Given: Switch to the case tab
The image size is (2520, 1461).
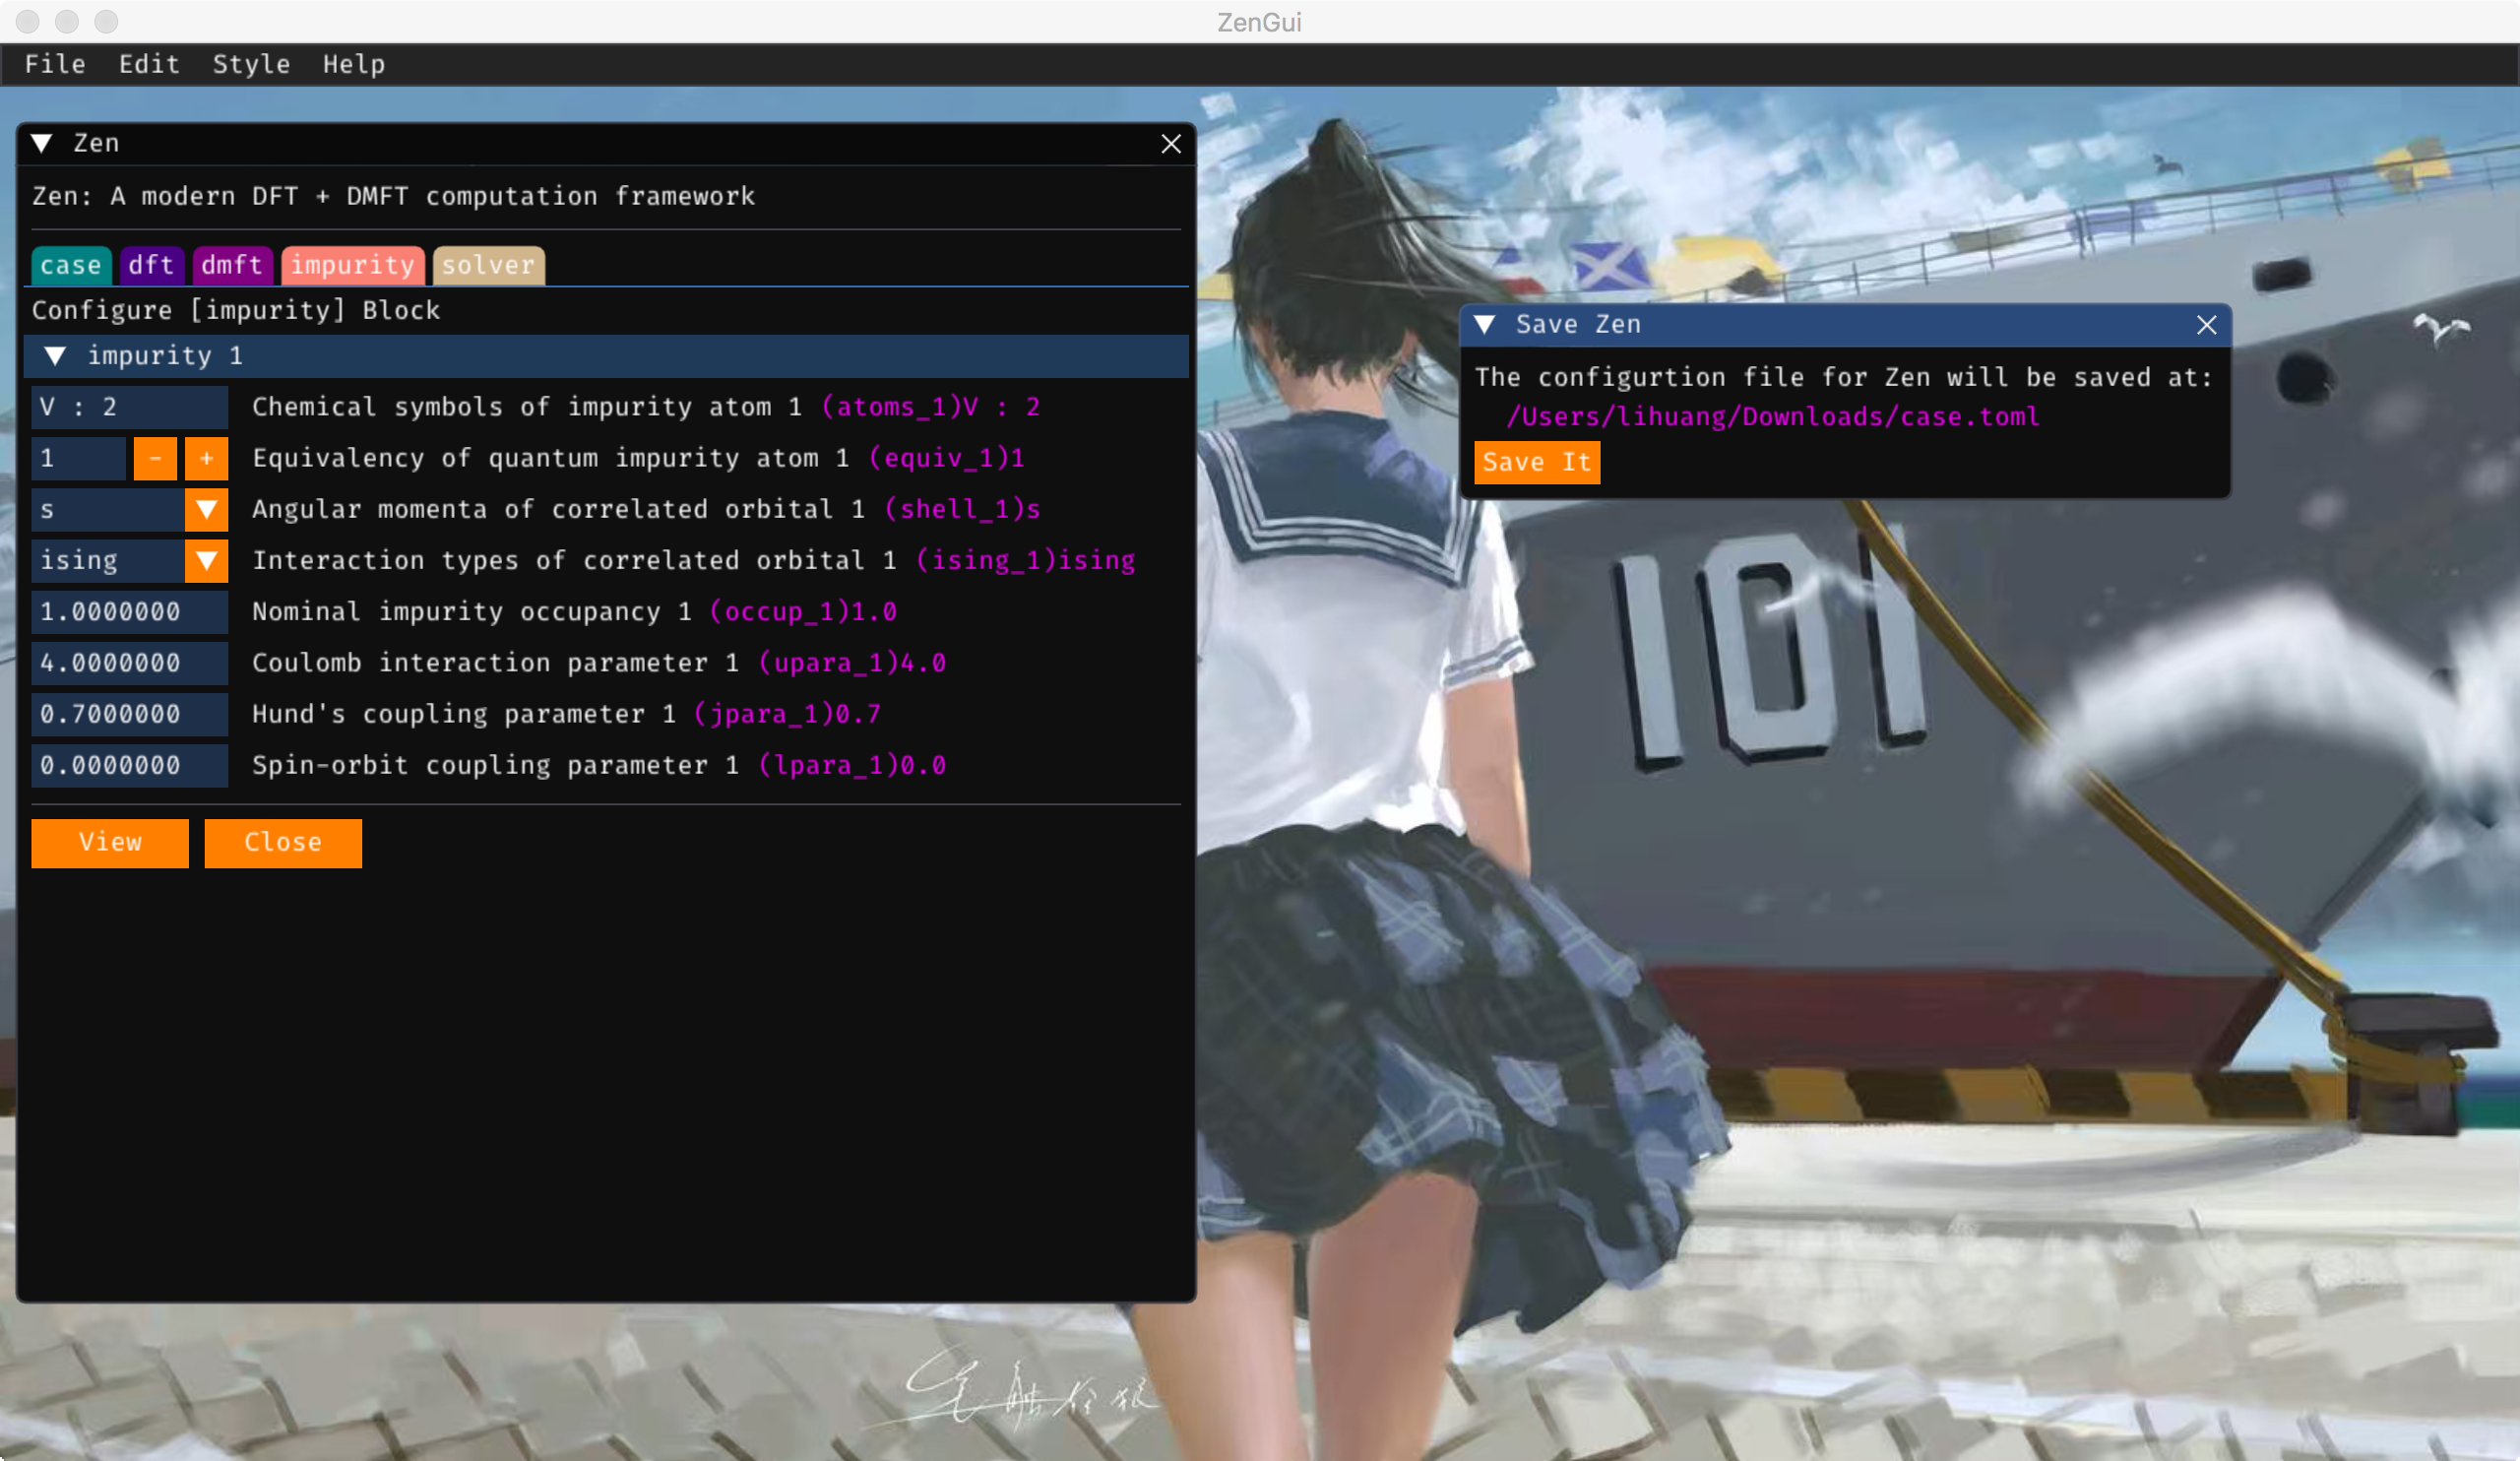Looking at the screenshot, I should [71, 265].
